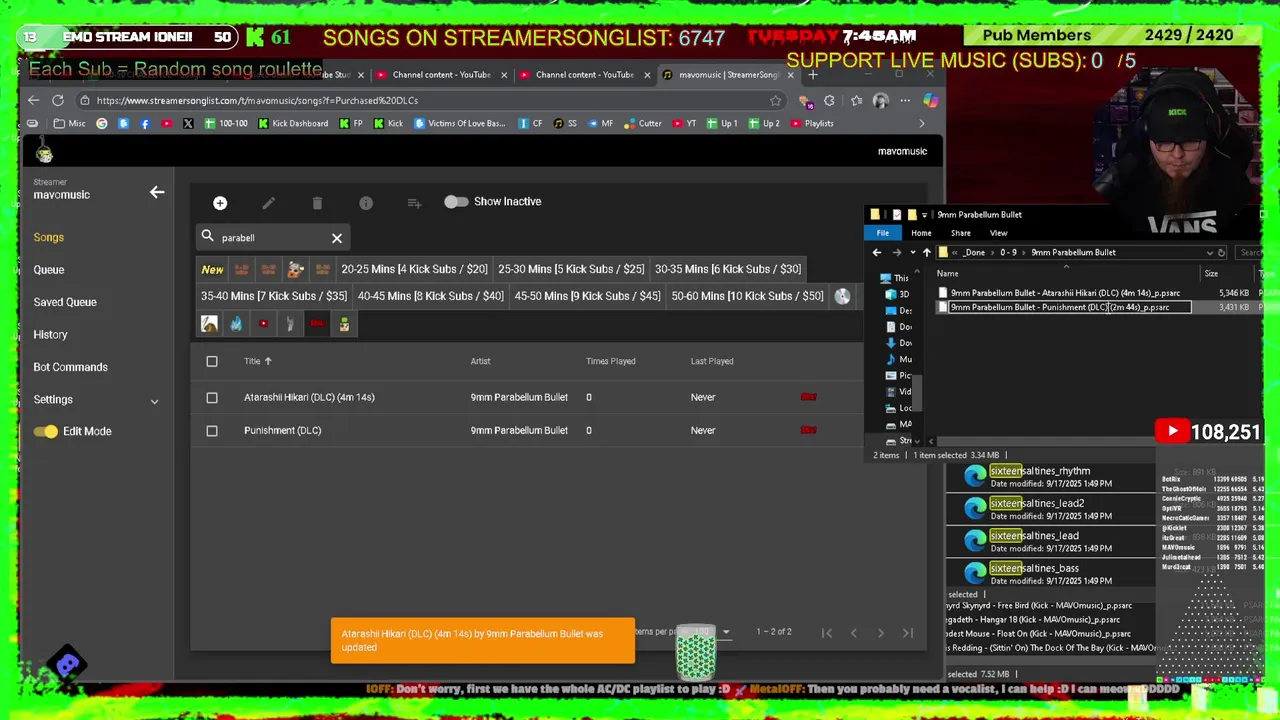Image resolution: width=1280 pixels, height=720 pixels.
Task: Collapse sidebar with the back arrow
Action: (x=157, y=192)
